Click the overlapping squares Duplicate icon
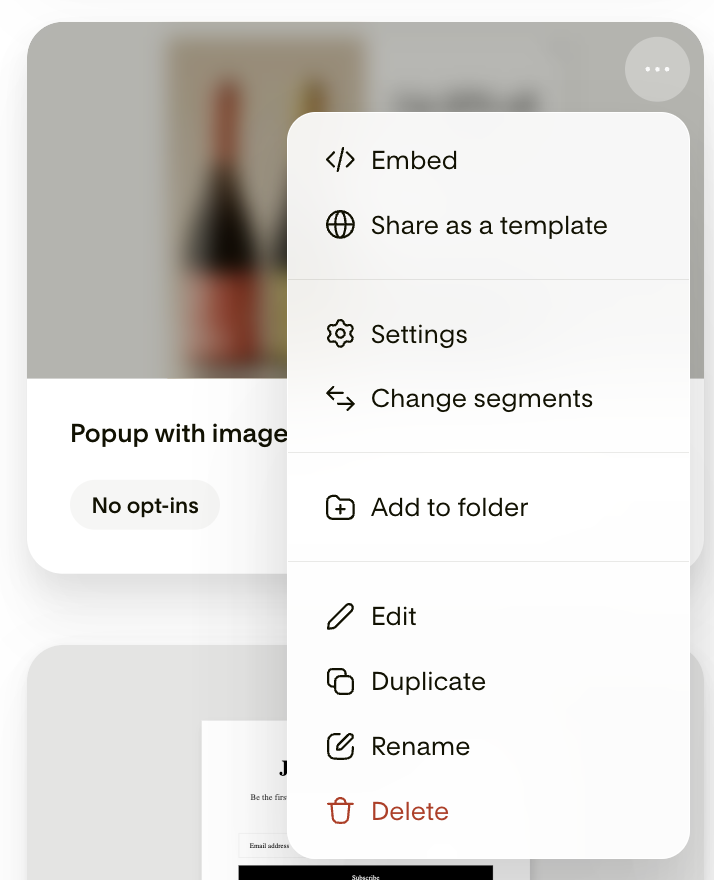714x880 pixels. 340,681
